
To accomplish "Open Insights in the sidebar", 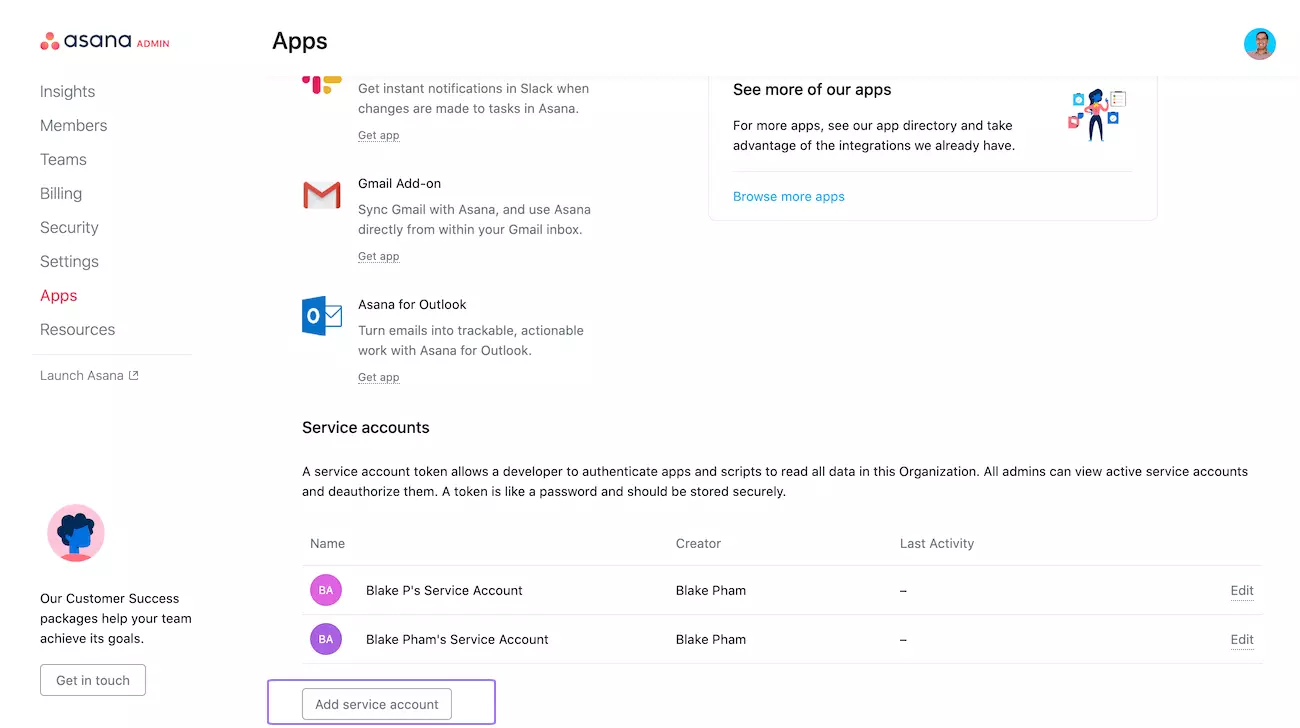I will click(x=67, y=91).
